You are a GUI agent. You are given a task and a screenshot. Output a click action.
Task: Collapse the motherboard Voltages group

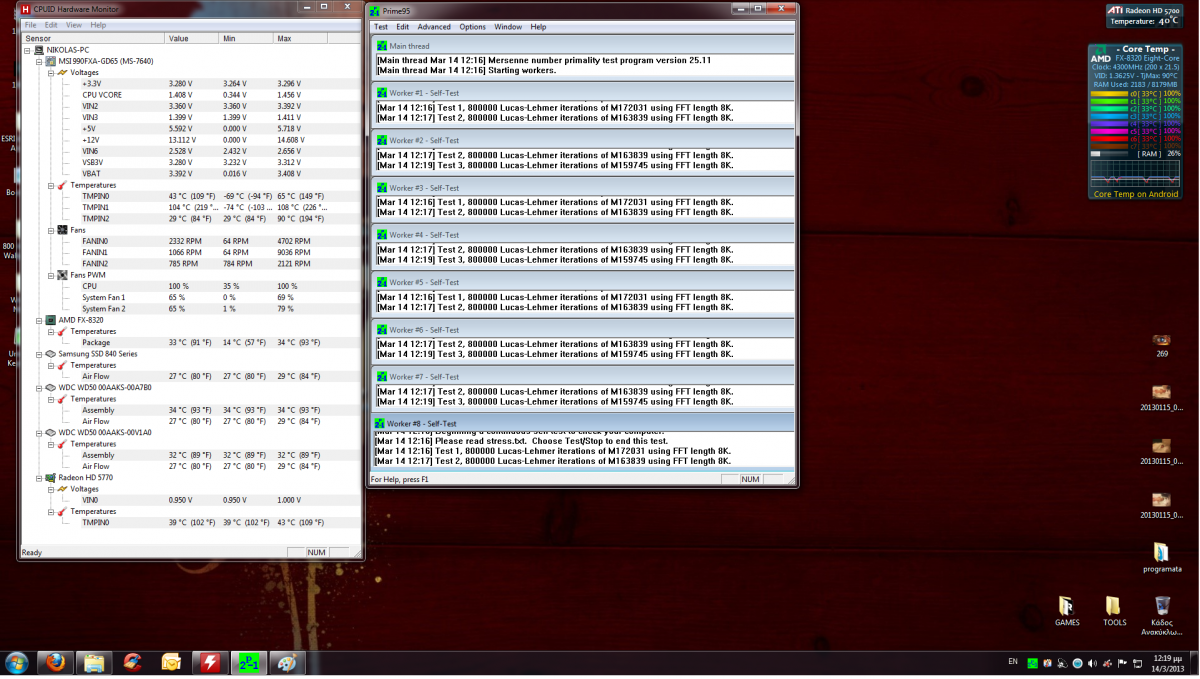51,72
